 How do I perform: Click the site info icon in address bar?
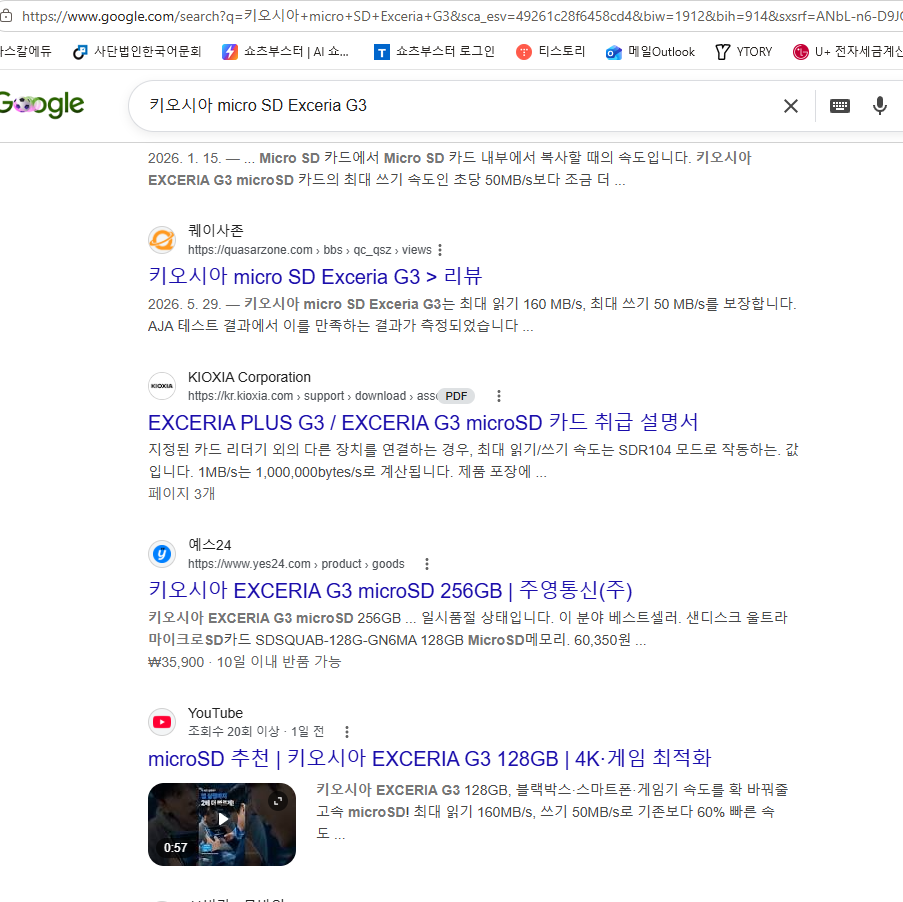(x=6, y=16)
